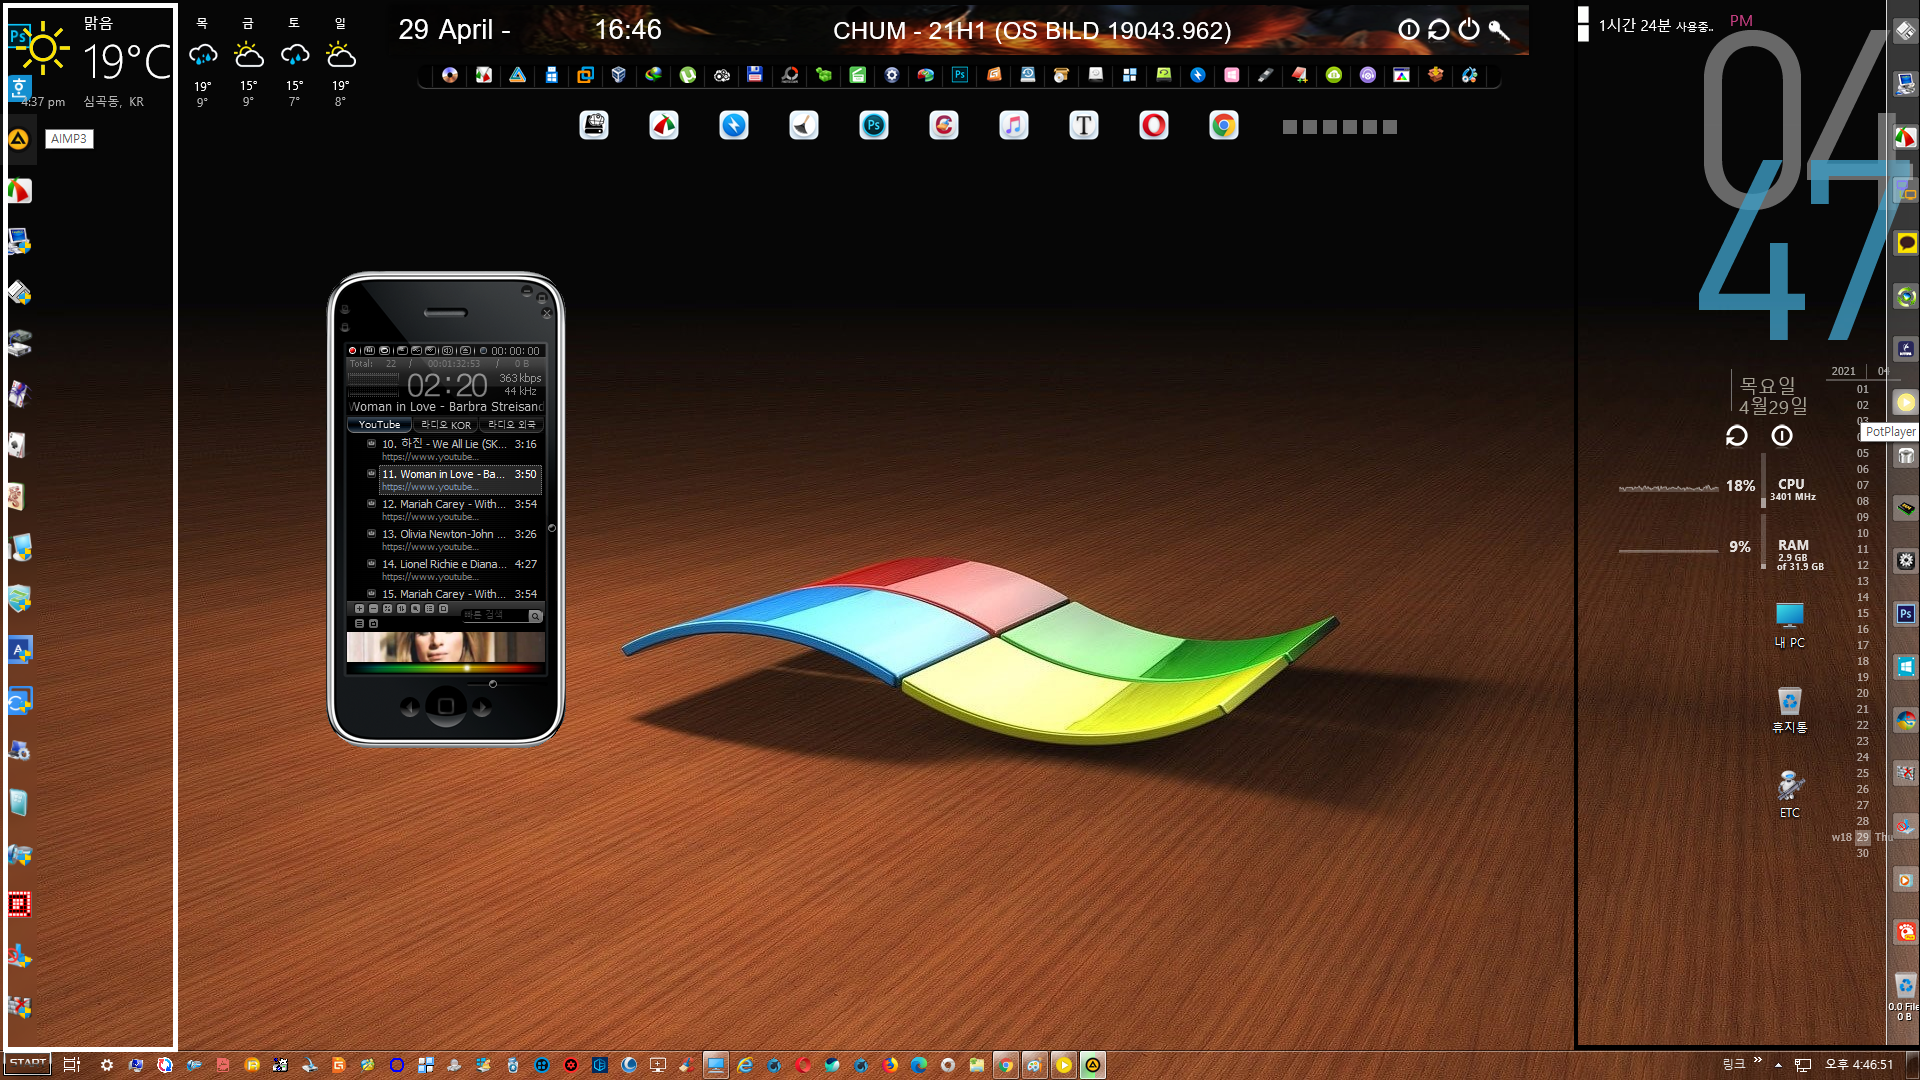Open the broom cleaner icon in center dock
This screenshot has height=1080, width=1920.
(x=804, y=125)
